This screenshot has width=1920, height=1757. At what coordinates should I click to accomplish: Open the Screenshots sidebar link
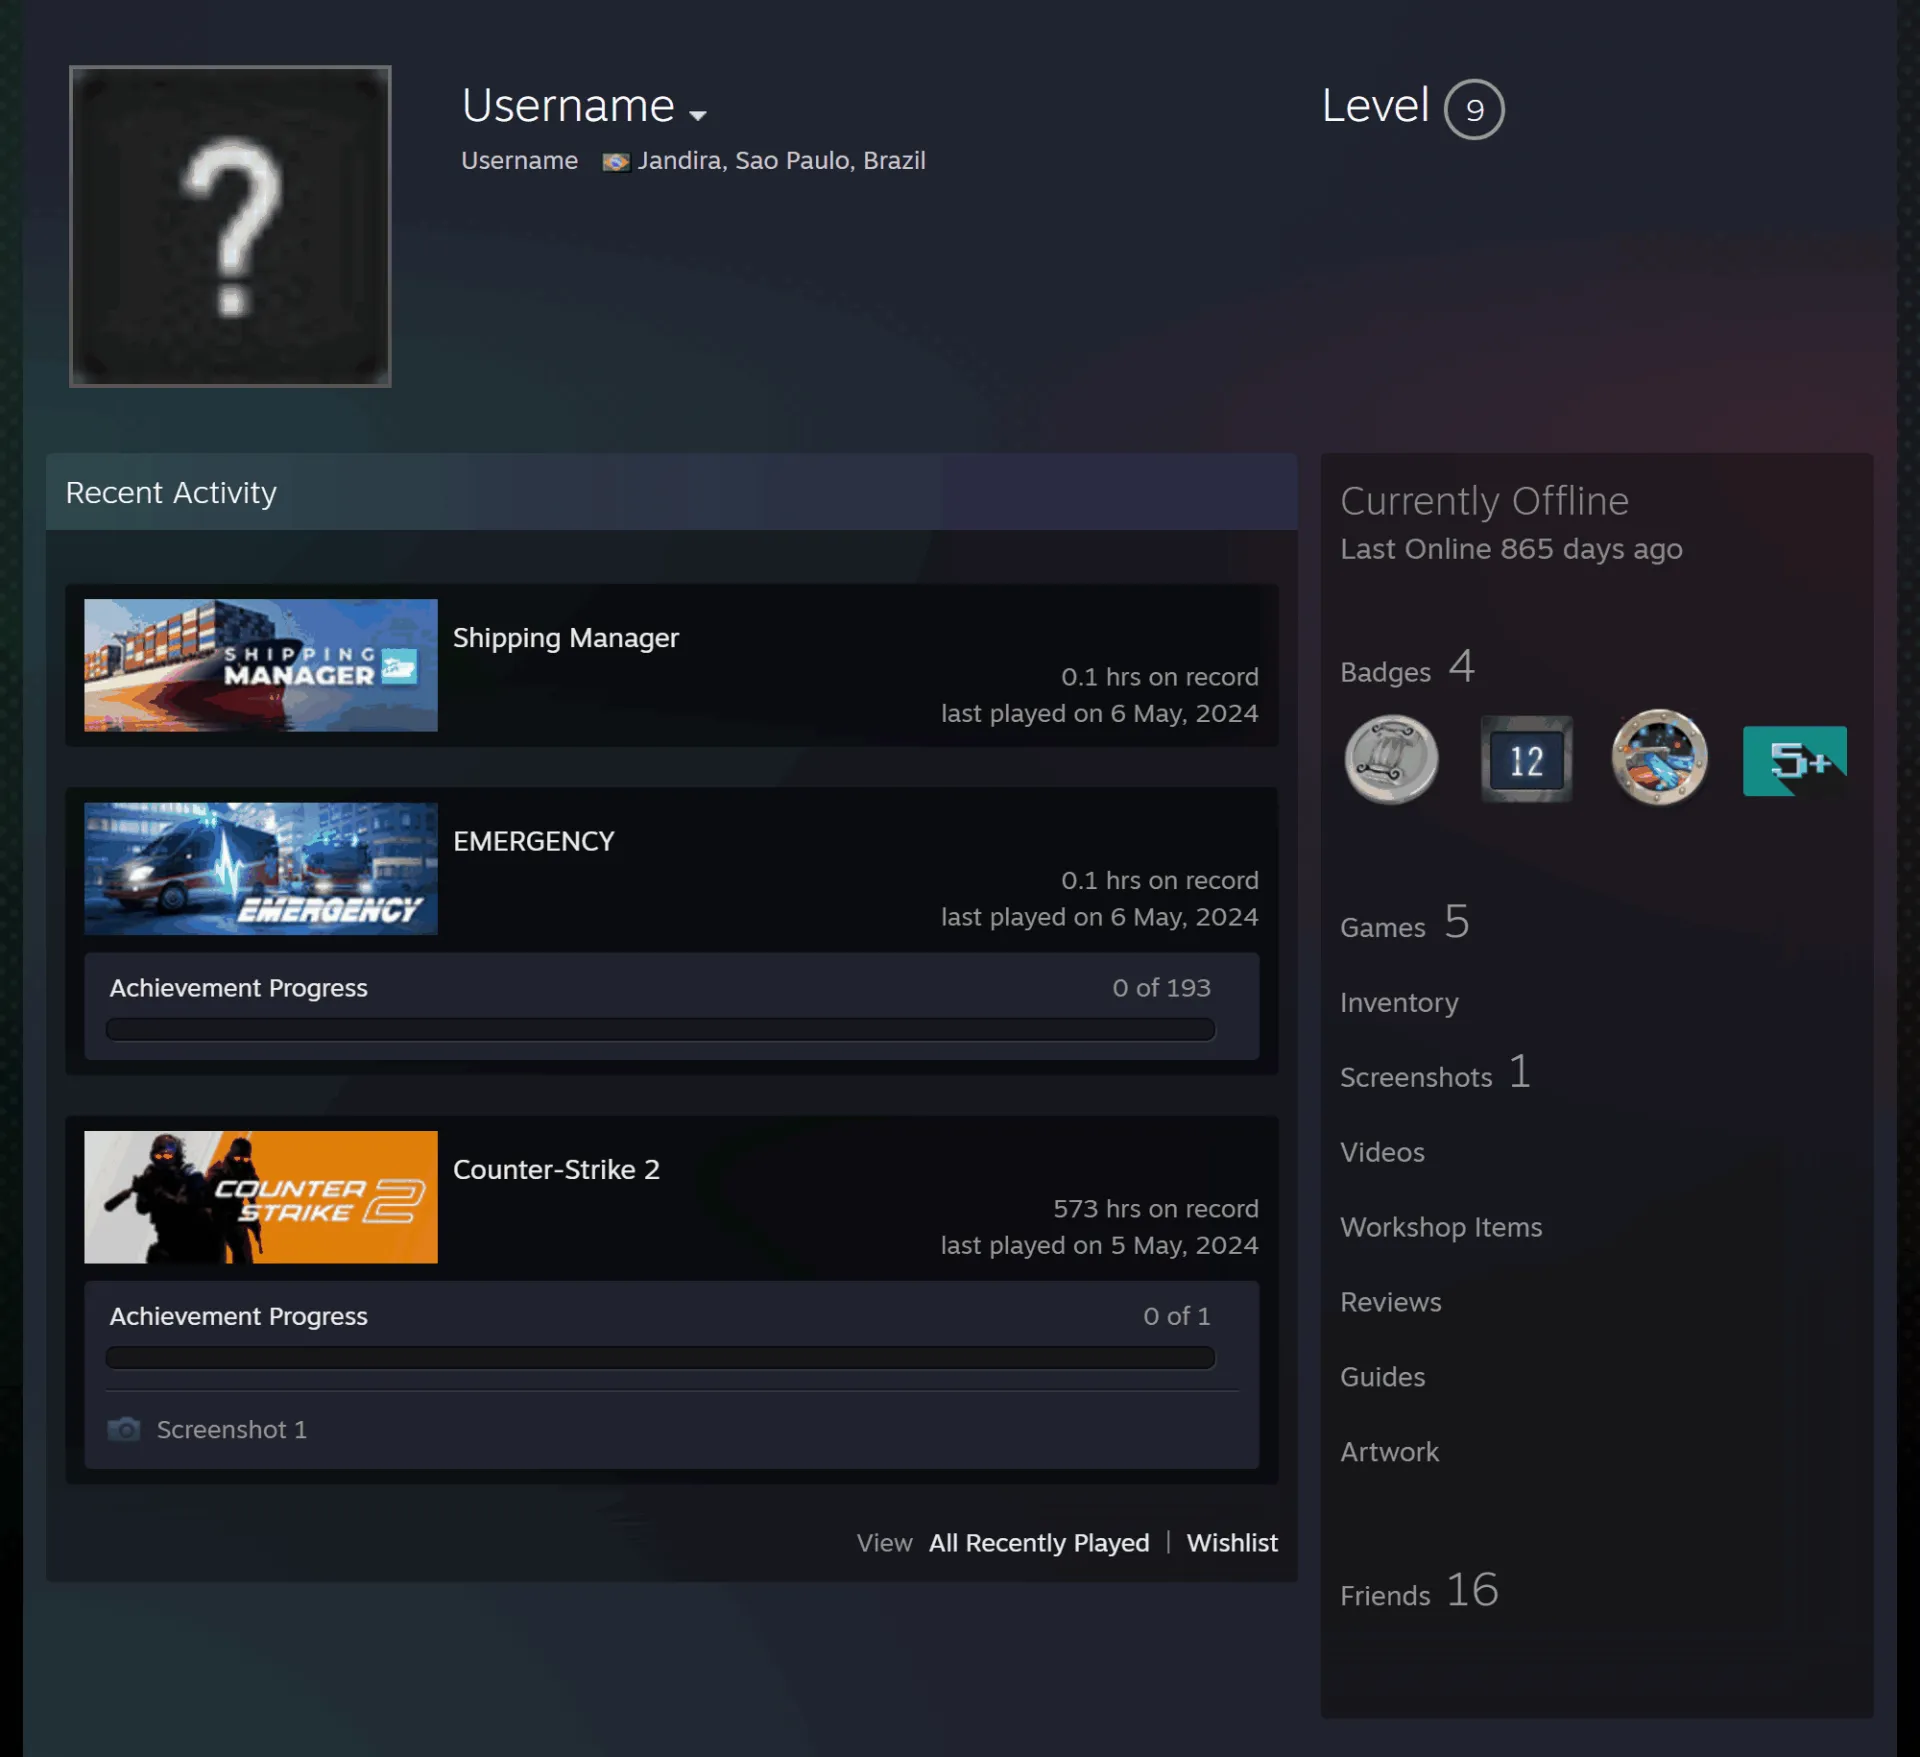(x=1435, y=1074)
